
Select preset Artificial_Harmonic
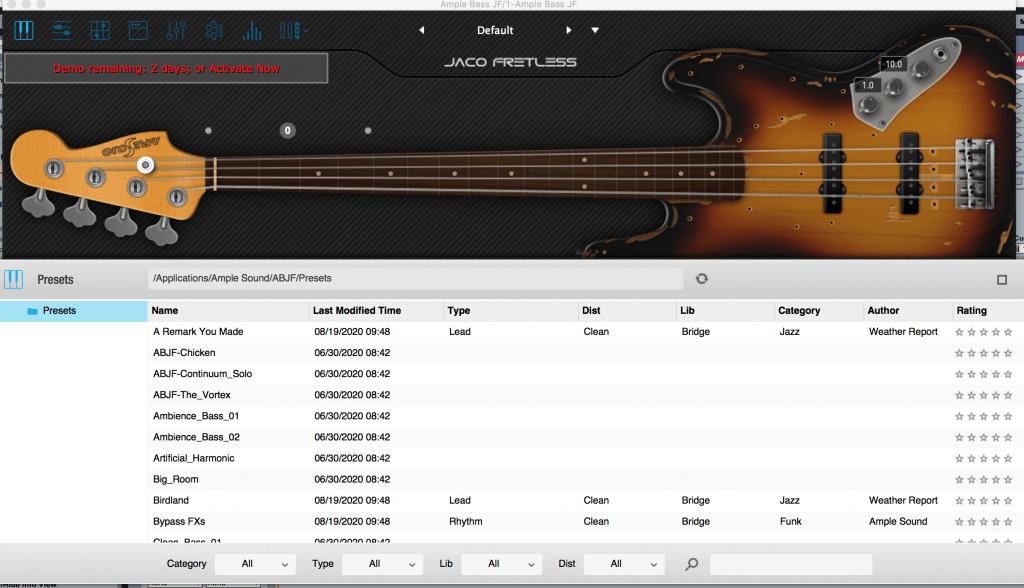pos(193,458)
